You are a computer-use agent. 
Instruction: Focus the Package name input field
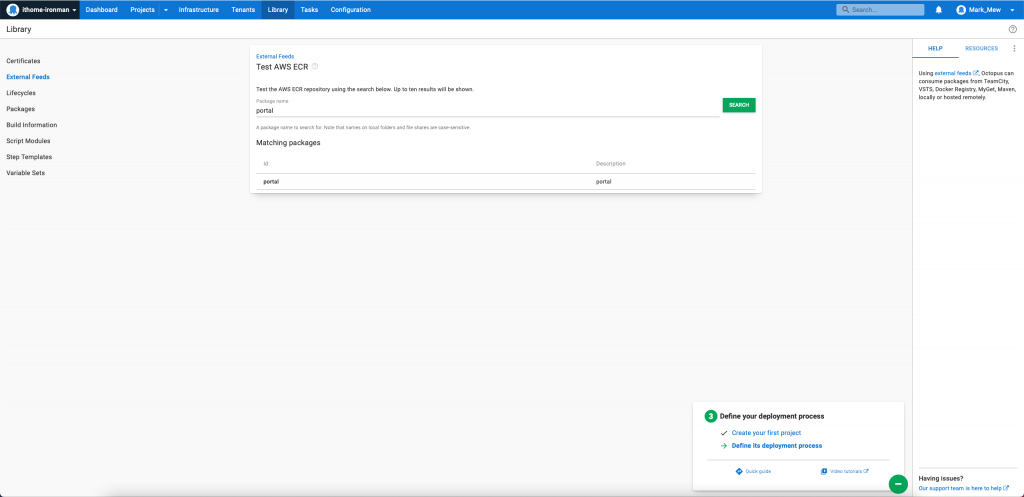pyautogui.click(x=487, y=110)
